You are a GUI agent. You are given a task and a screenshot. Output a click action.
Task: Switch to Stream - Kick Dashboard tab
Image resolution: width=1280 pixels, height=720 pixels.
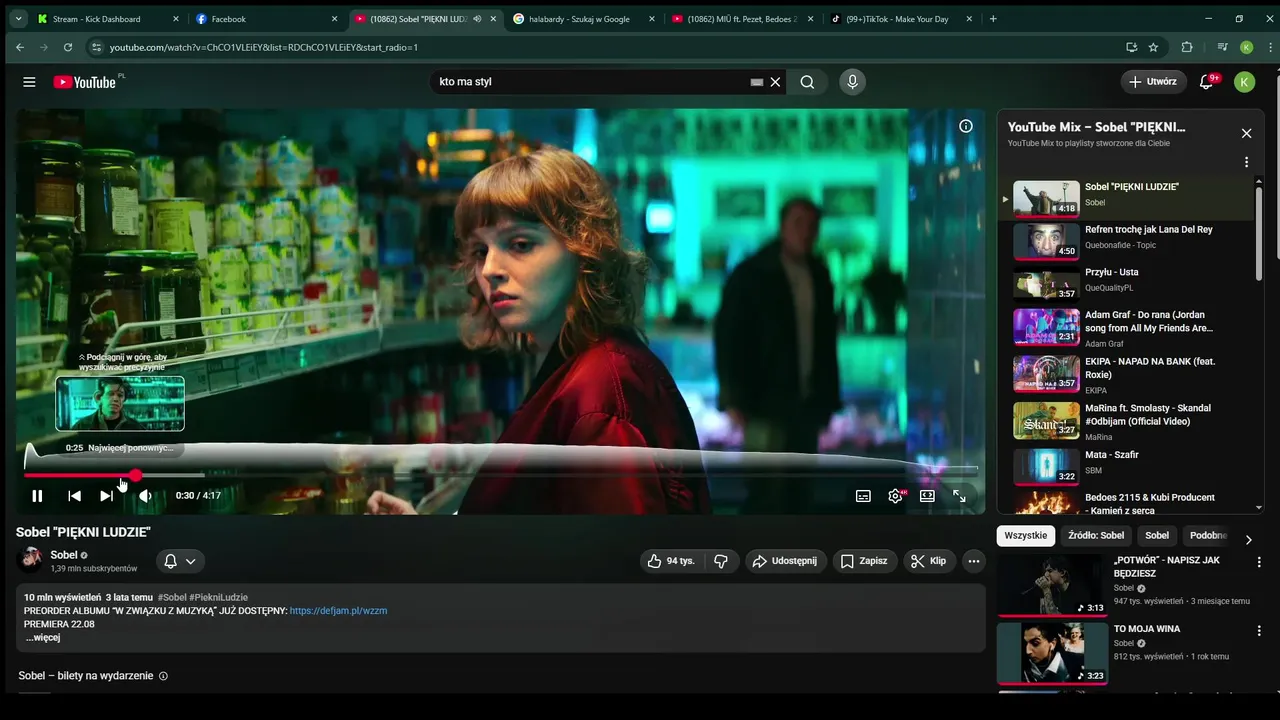tap(108, 19)
